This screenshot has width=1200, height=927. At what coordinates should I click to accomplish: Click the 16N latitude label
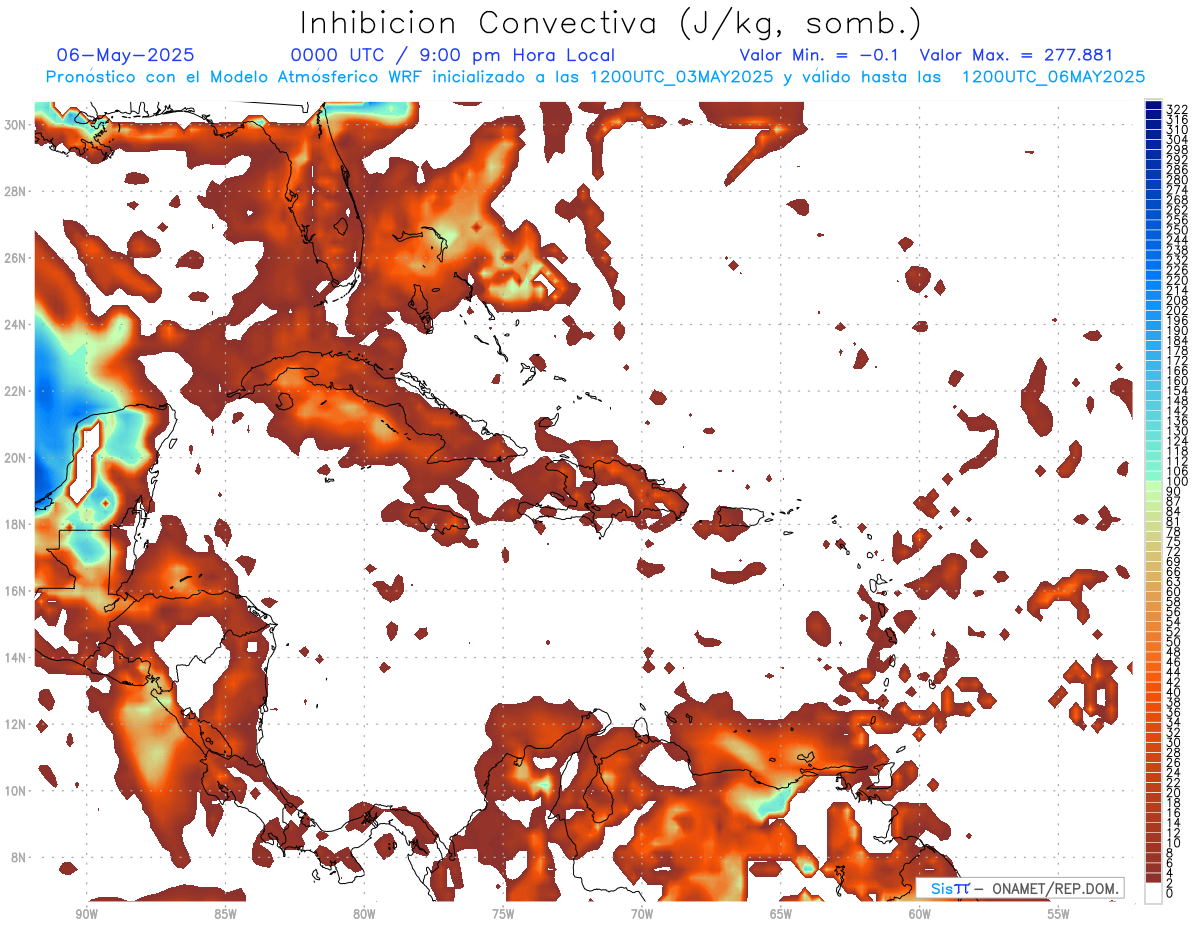pos(16,591)
